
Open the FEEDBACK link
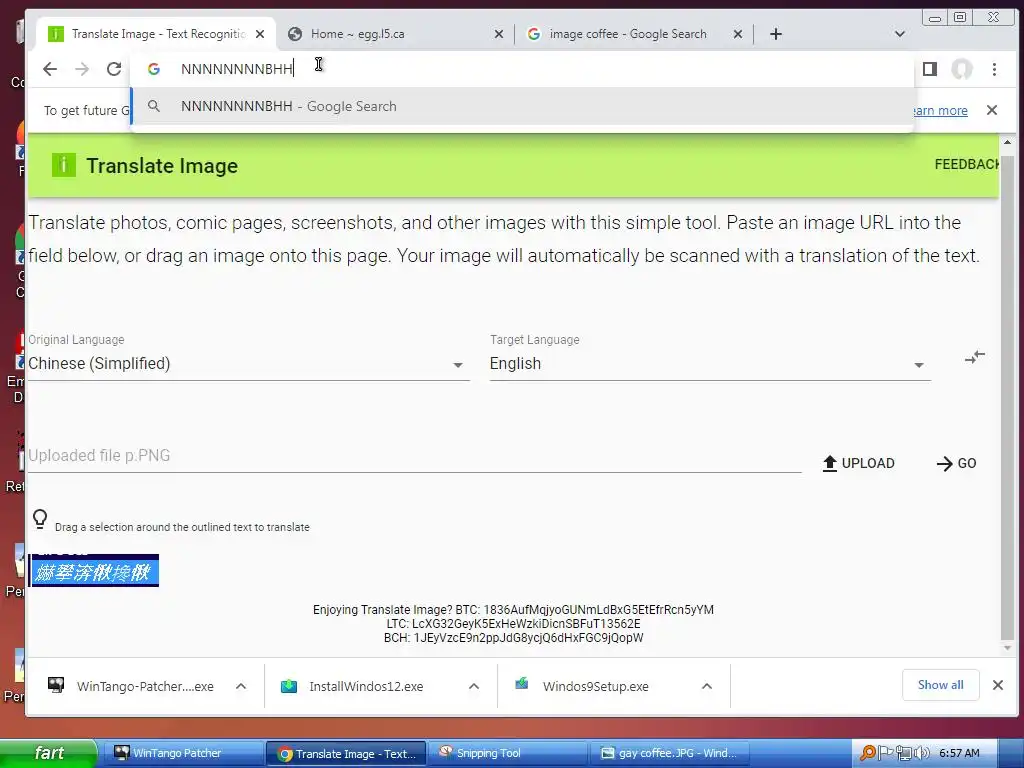pyautogui.click(x=967, y=165)
